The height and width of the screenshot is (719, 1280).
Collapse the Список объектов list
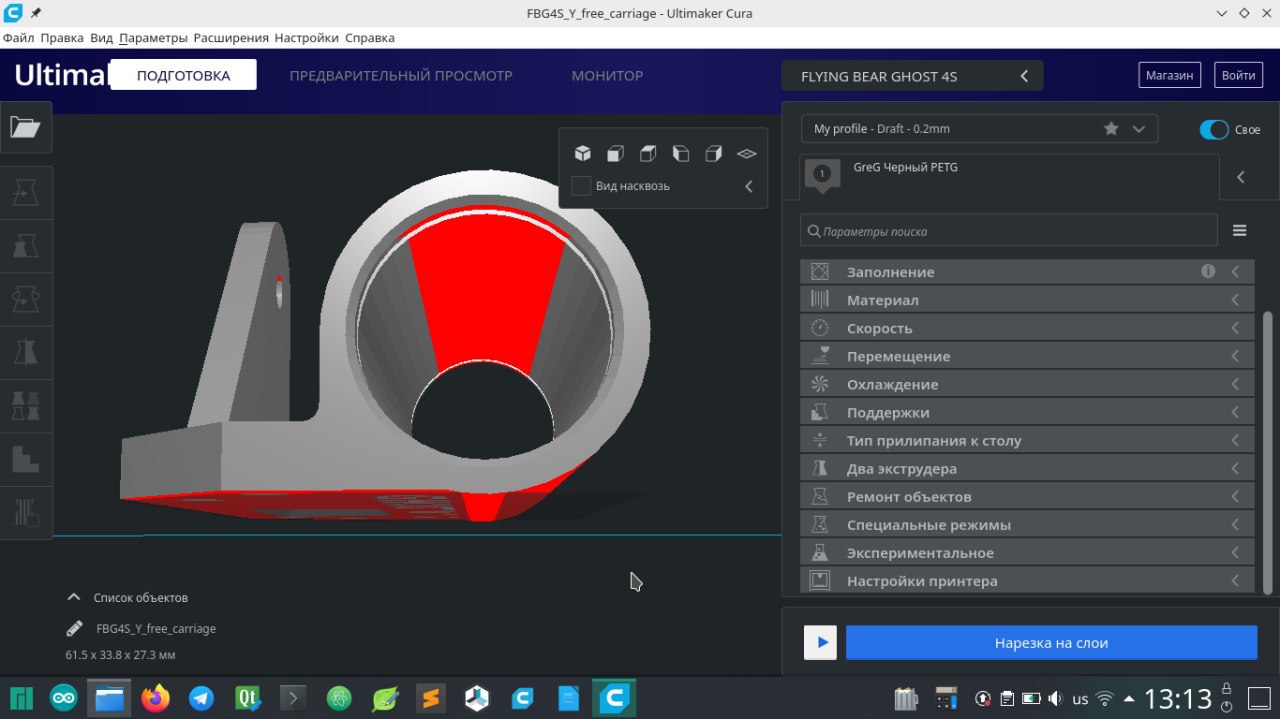click(x=73, y=597)
